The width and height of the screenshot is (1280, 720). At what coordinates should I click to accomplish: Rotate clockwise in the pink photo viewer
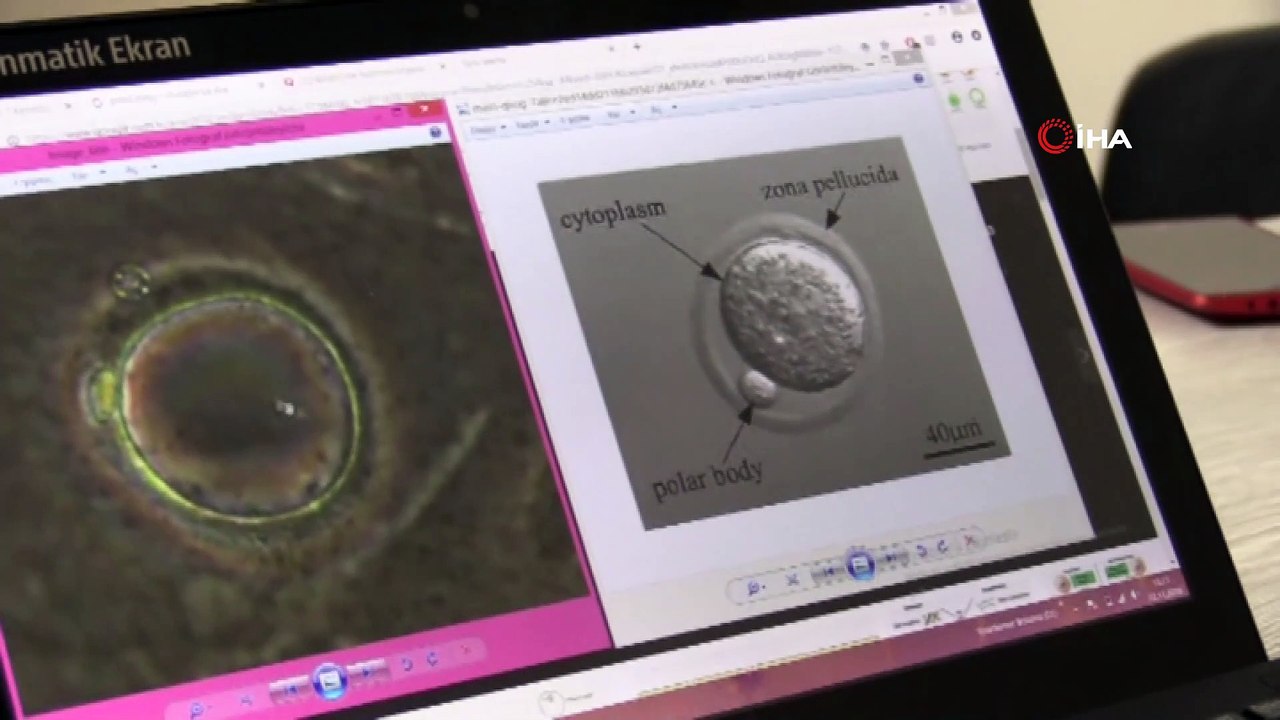[x=433, y=659]
